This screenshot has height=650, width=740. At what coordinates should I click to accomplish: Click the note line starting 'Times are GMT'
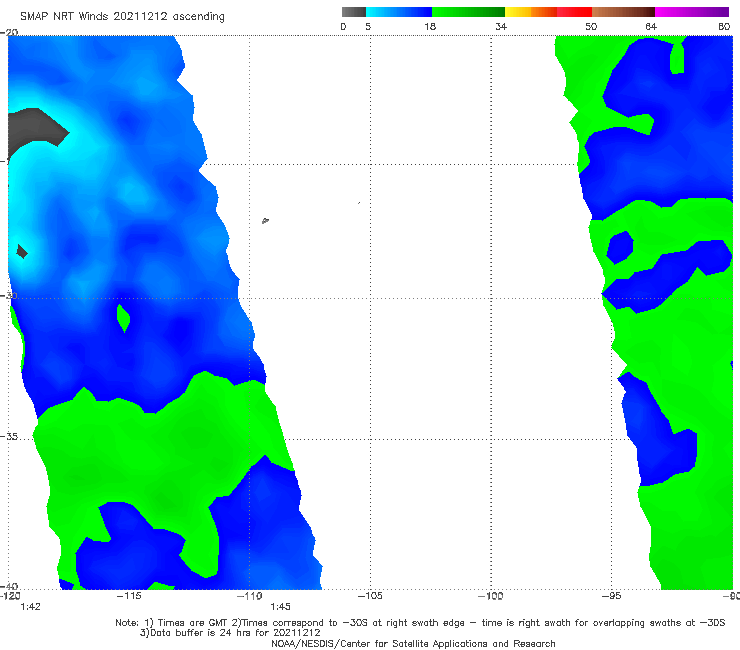(420, 623)
